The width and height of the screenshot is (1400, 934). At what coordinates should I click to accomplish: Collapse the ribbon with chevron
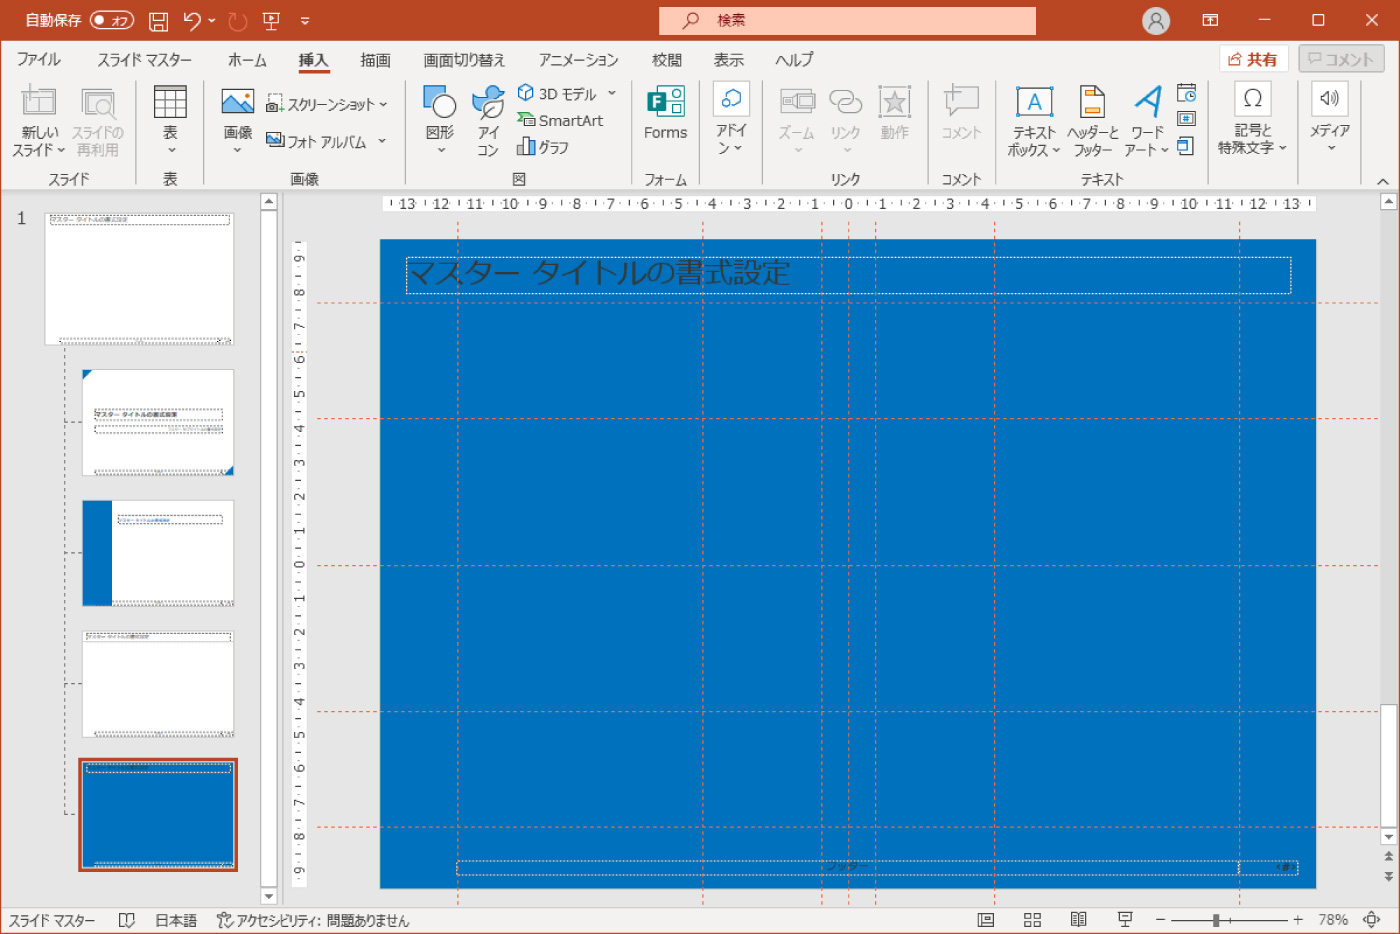[1383, 181]
